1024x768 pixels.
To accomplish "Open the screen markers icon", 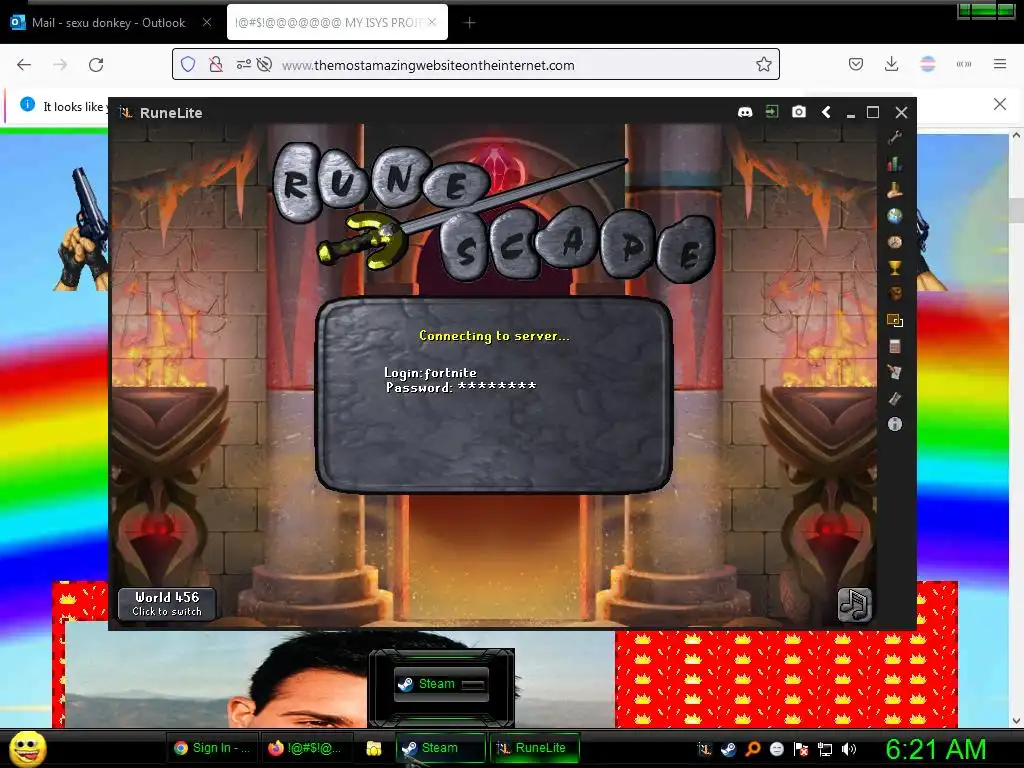I will (x=895, y=320).
